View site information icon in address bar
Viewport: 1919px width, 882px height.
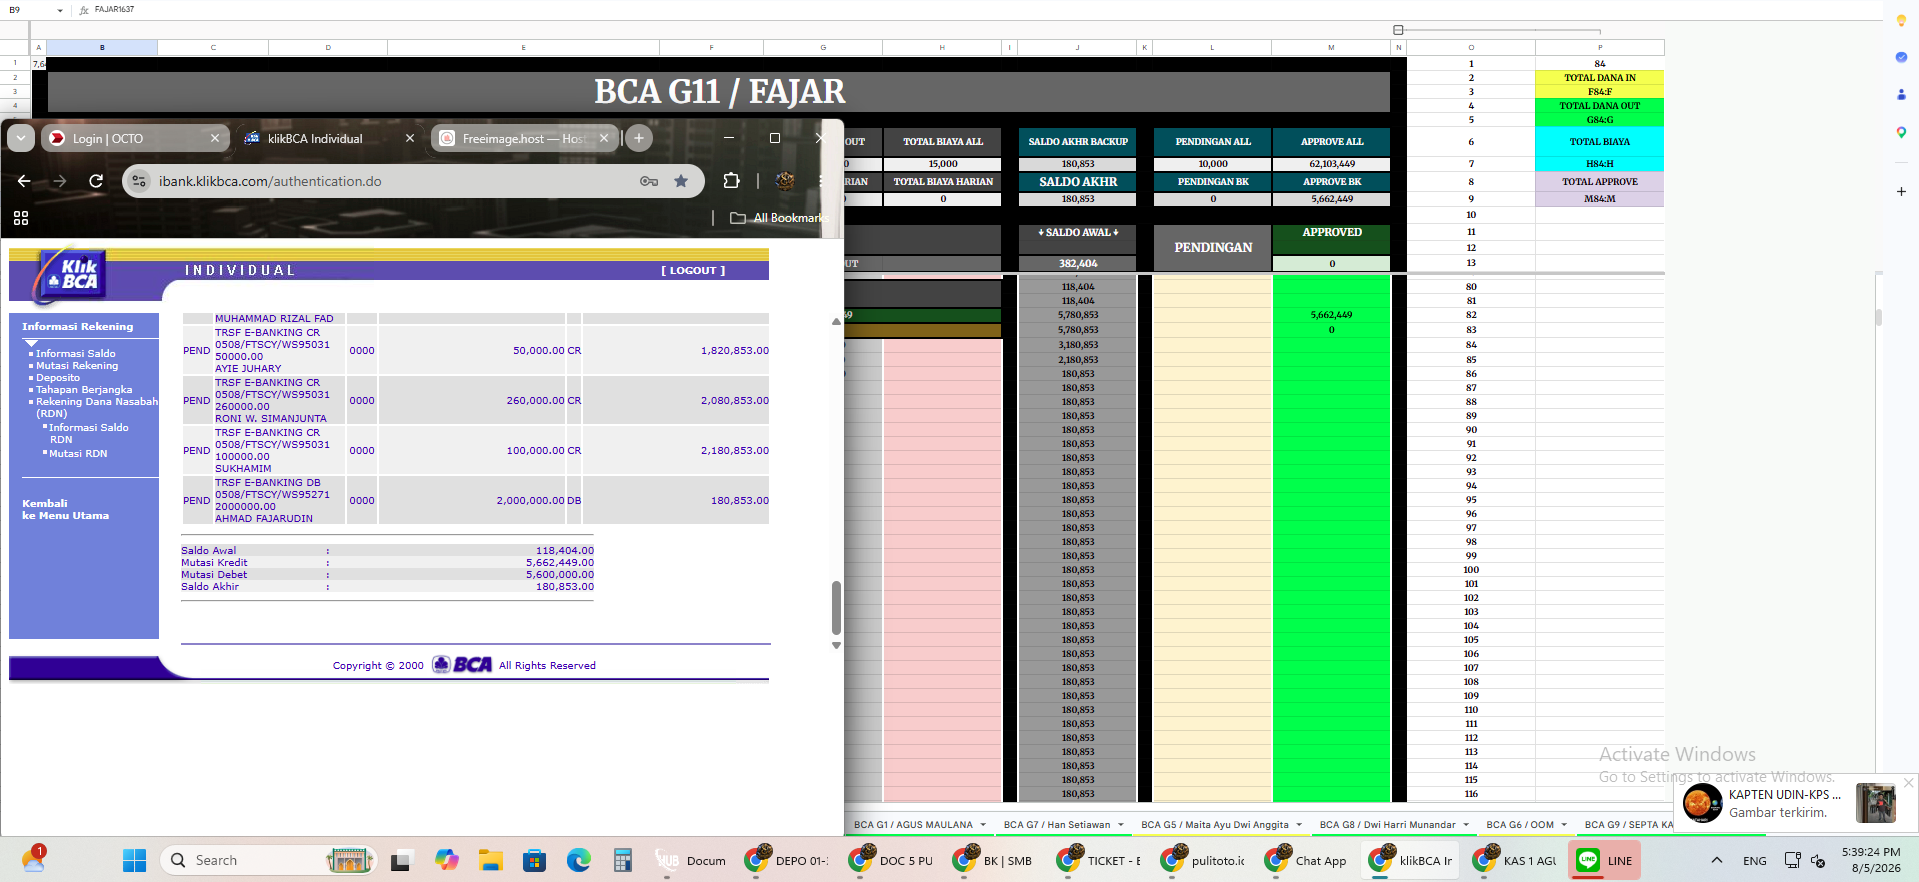pyautogui.click(x=140, y=181)
